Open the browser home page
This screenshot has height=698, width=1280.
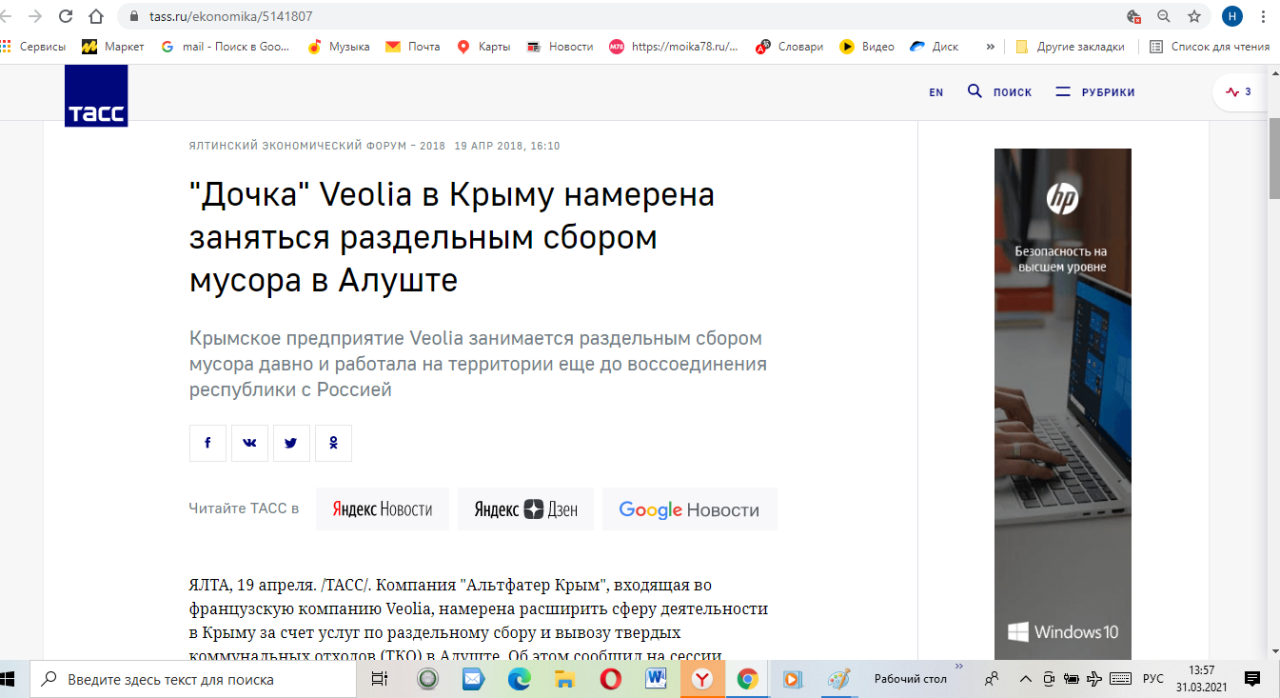pyautogui.click(x=96, y=17)
